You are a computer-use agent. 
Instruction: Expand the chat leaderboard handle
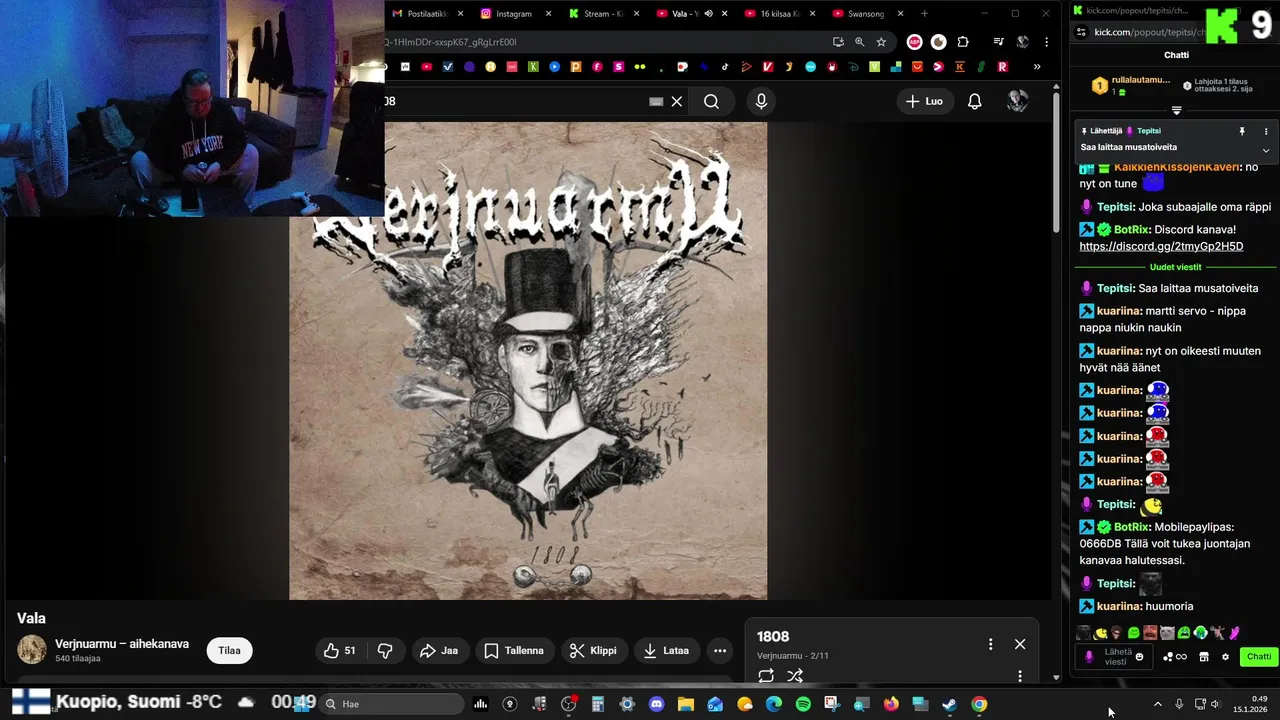pos(1176,110)
